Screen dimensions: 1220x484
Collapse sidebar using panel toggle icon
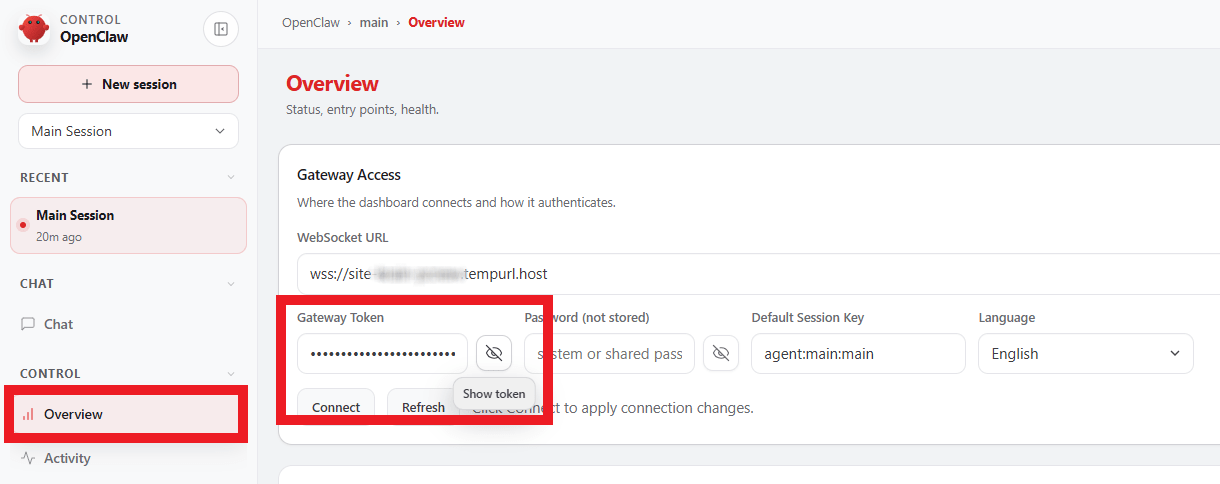221,29
